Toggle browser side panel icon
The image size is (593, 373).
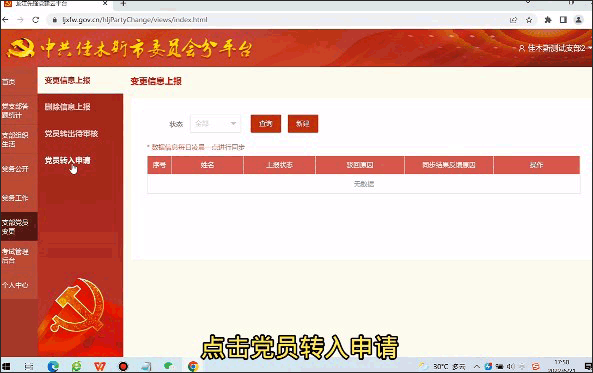tap(563, 20)
